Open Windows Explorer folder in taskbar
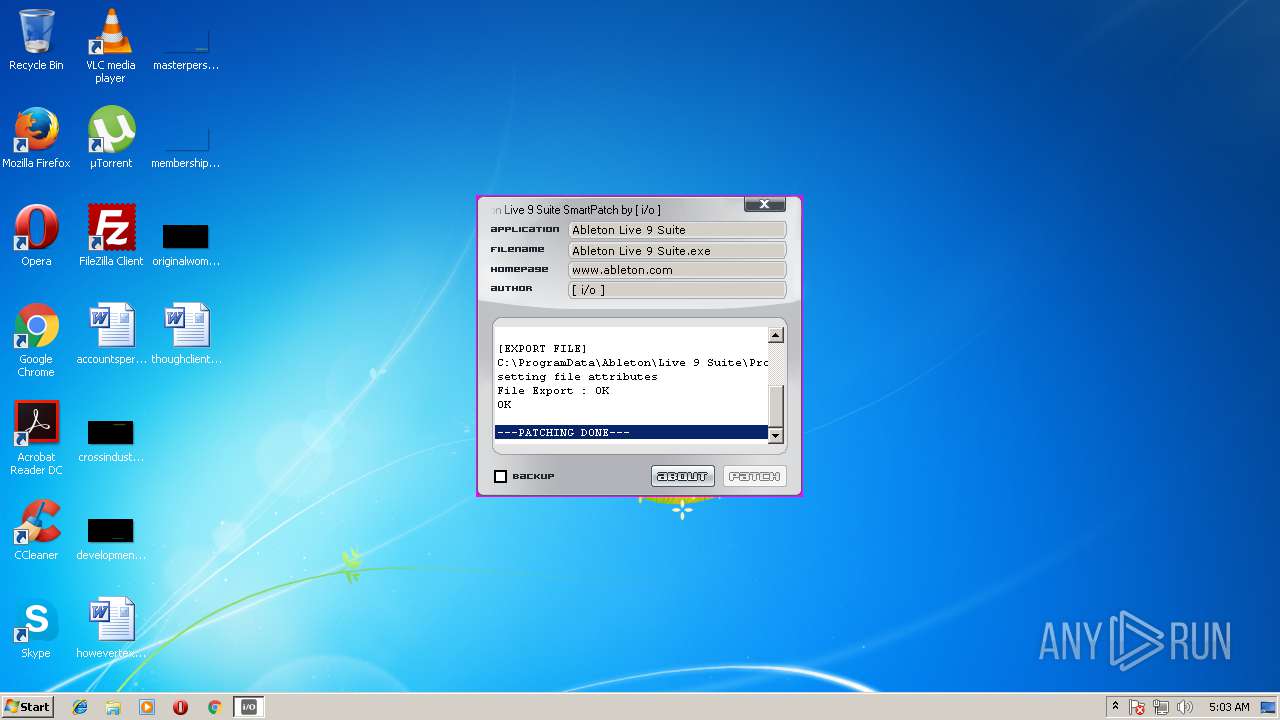The height and width of the screenshot is (720, 1280). click(113, 707)
